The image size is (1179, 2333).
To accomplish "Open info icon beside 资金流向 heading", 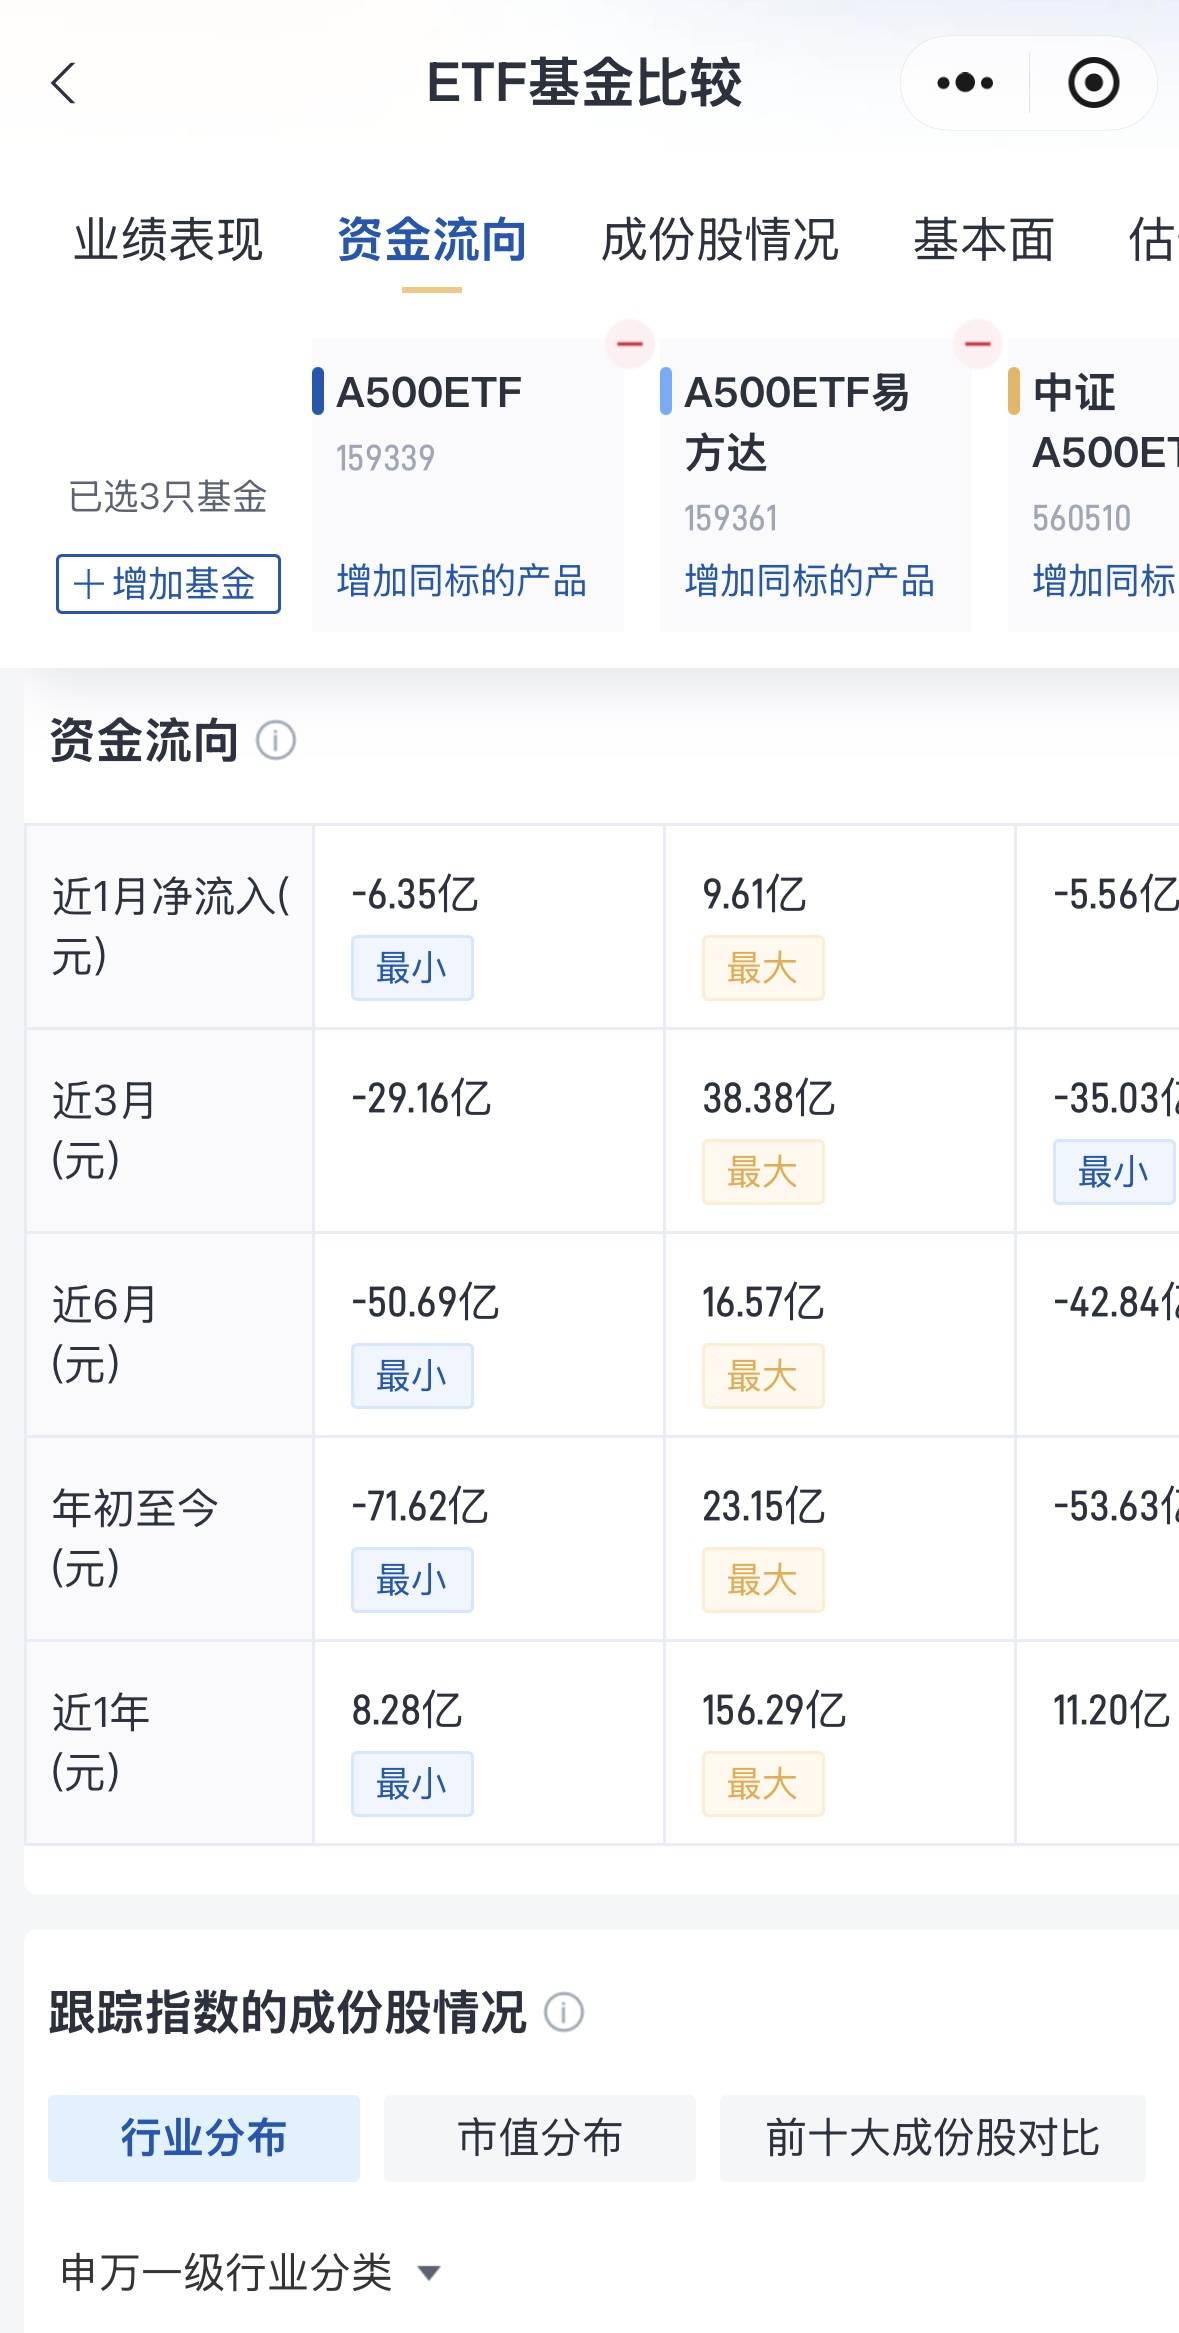I will [276, 741].
